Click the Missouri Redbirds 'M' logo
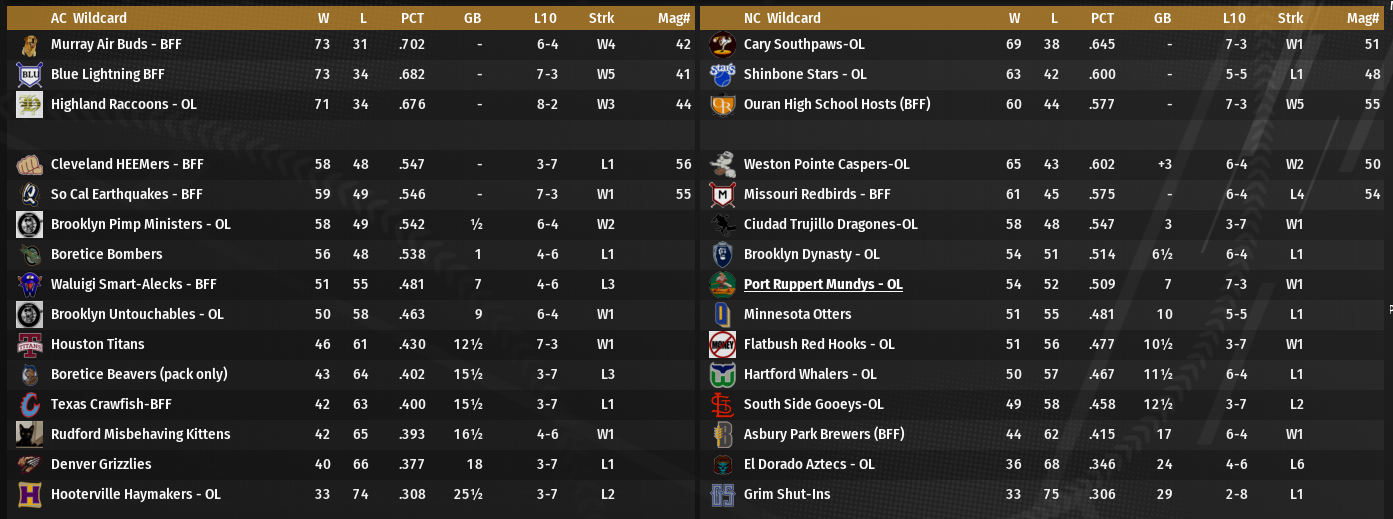This screenshot has height=519, width=1393. click(722, 195)
